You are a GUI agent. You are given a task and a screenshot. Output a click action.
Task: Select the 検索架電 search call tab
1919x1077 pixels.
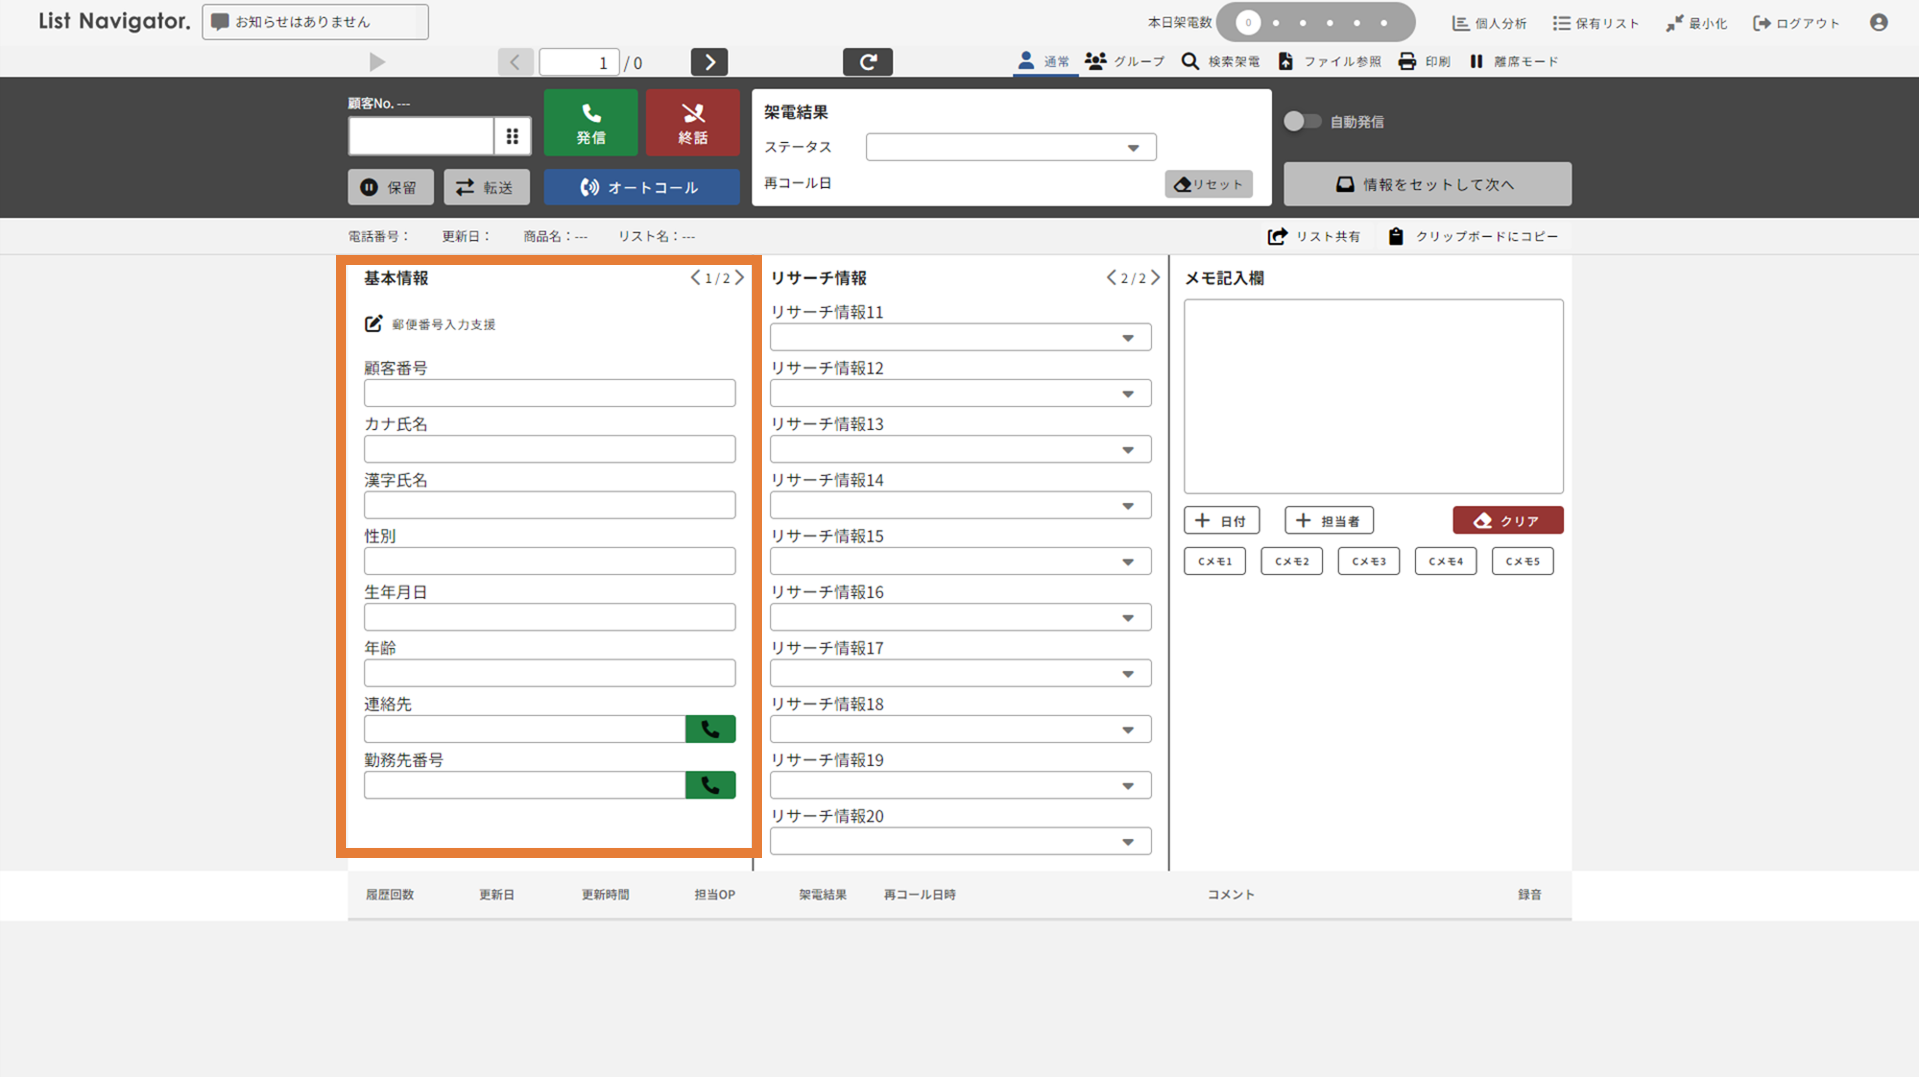[x=1220, y=62]
